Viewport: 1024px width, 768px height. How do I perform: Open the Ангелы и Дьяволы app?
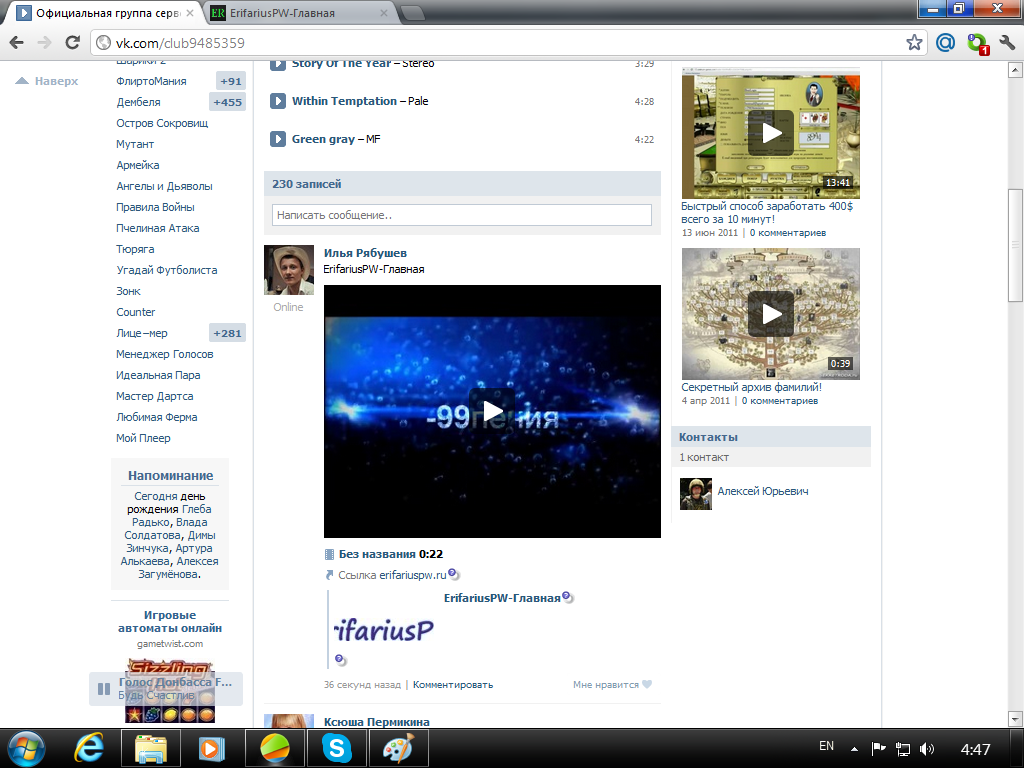click(165, 186)
